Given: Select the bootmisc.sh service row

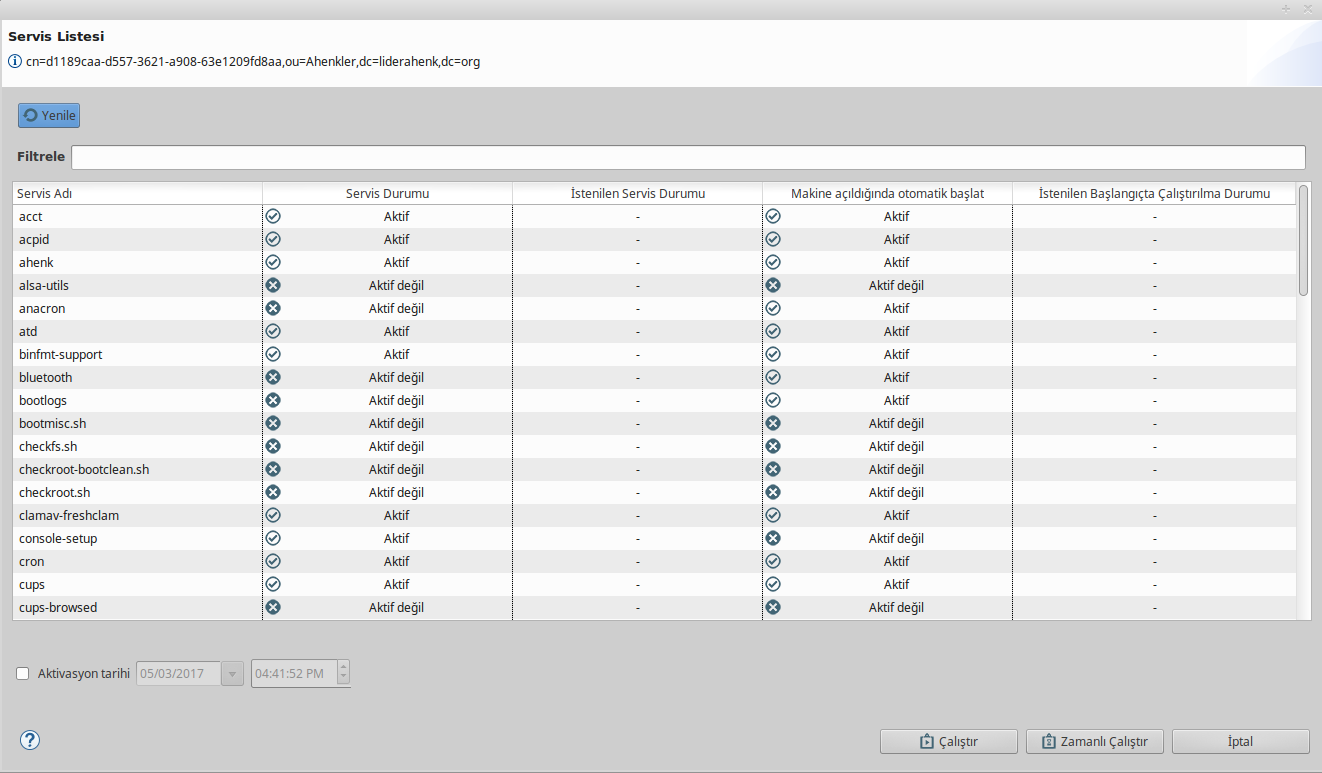Looking at the screenshot, I should 654,423.
